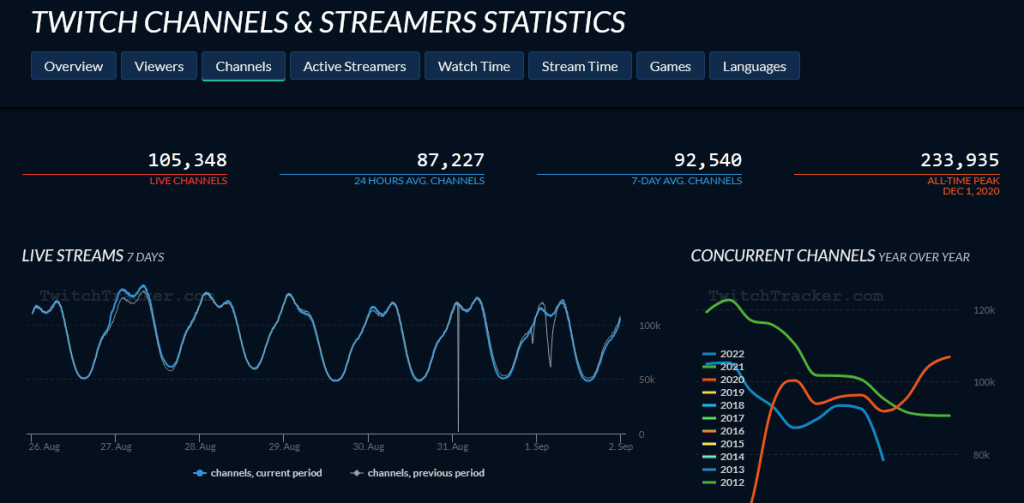This screenshot has height=503, width=1024.
Task: Toggle the 2018 series in legend
Action: click(x=724, y=405)
